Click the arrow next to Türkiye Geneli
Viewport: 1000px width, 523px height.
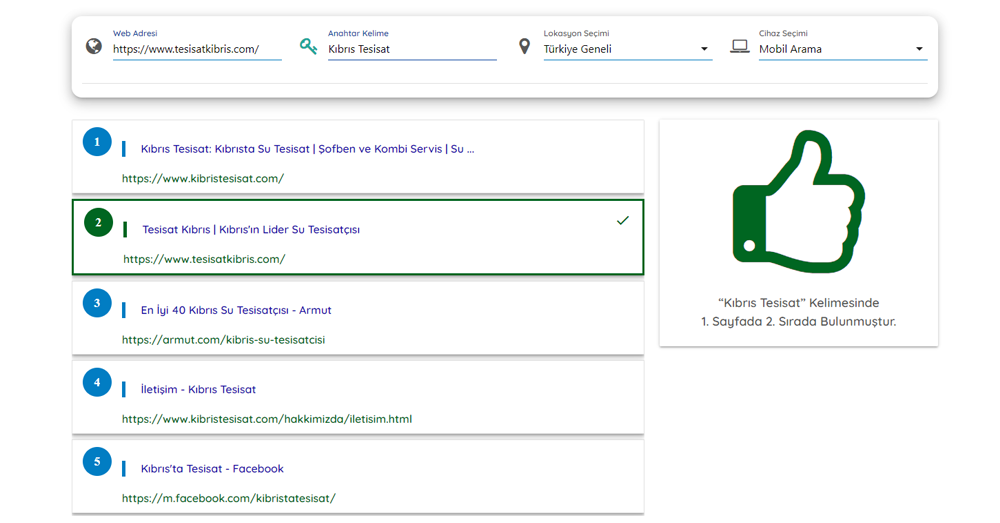pyautogui.click(x=704, y=49)
